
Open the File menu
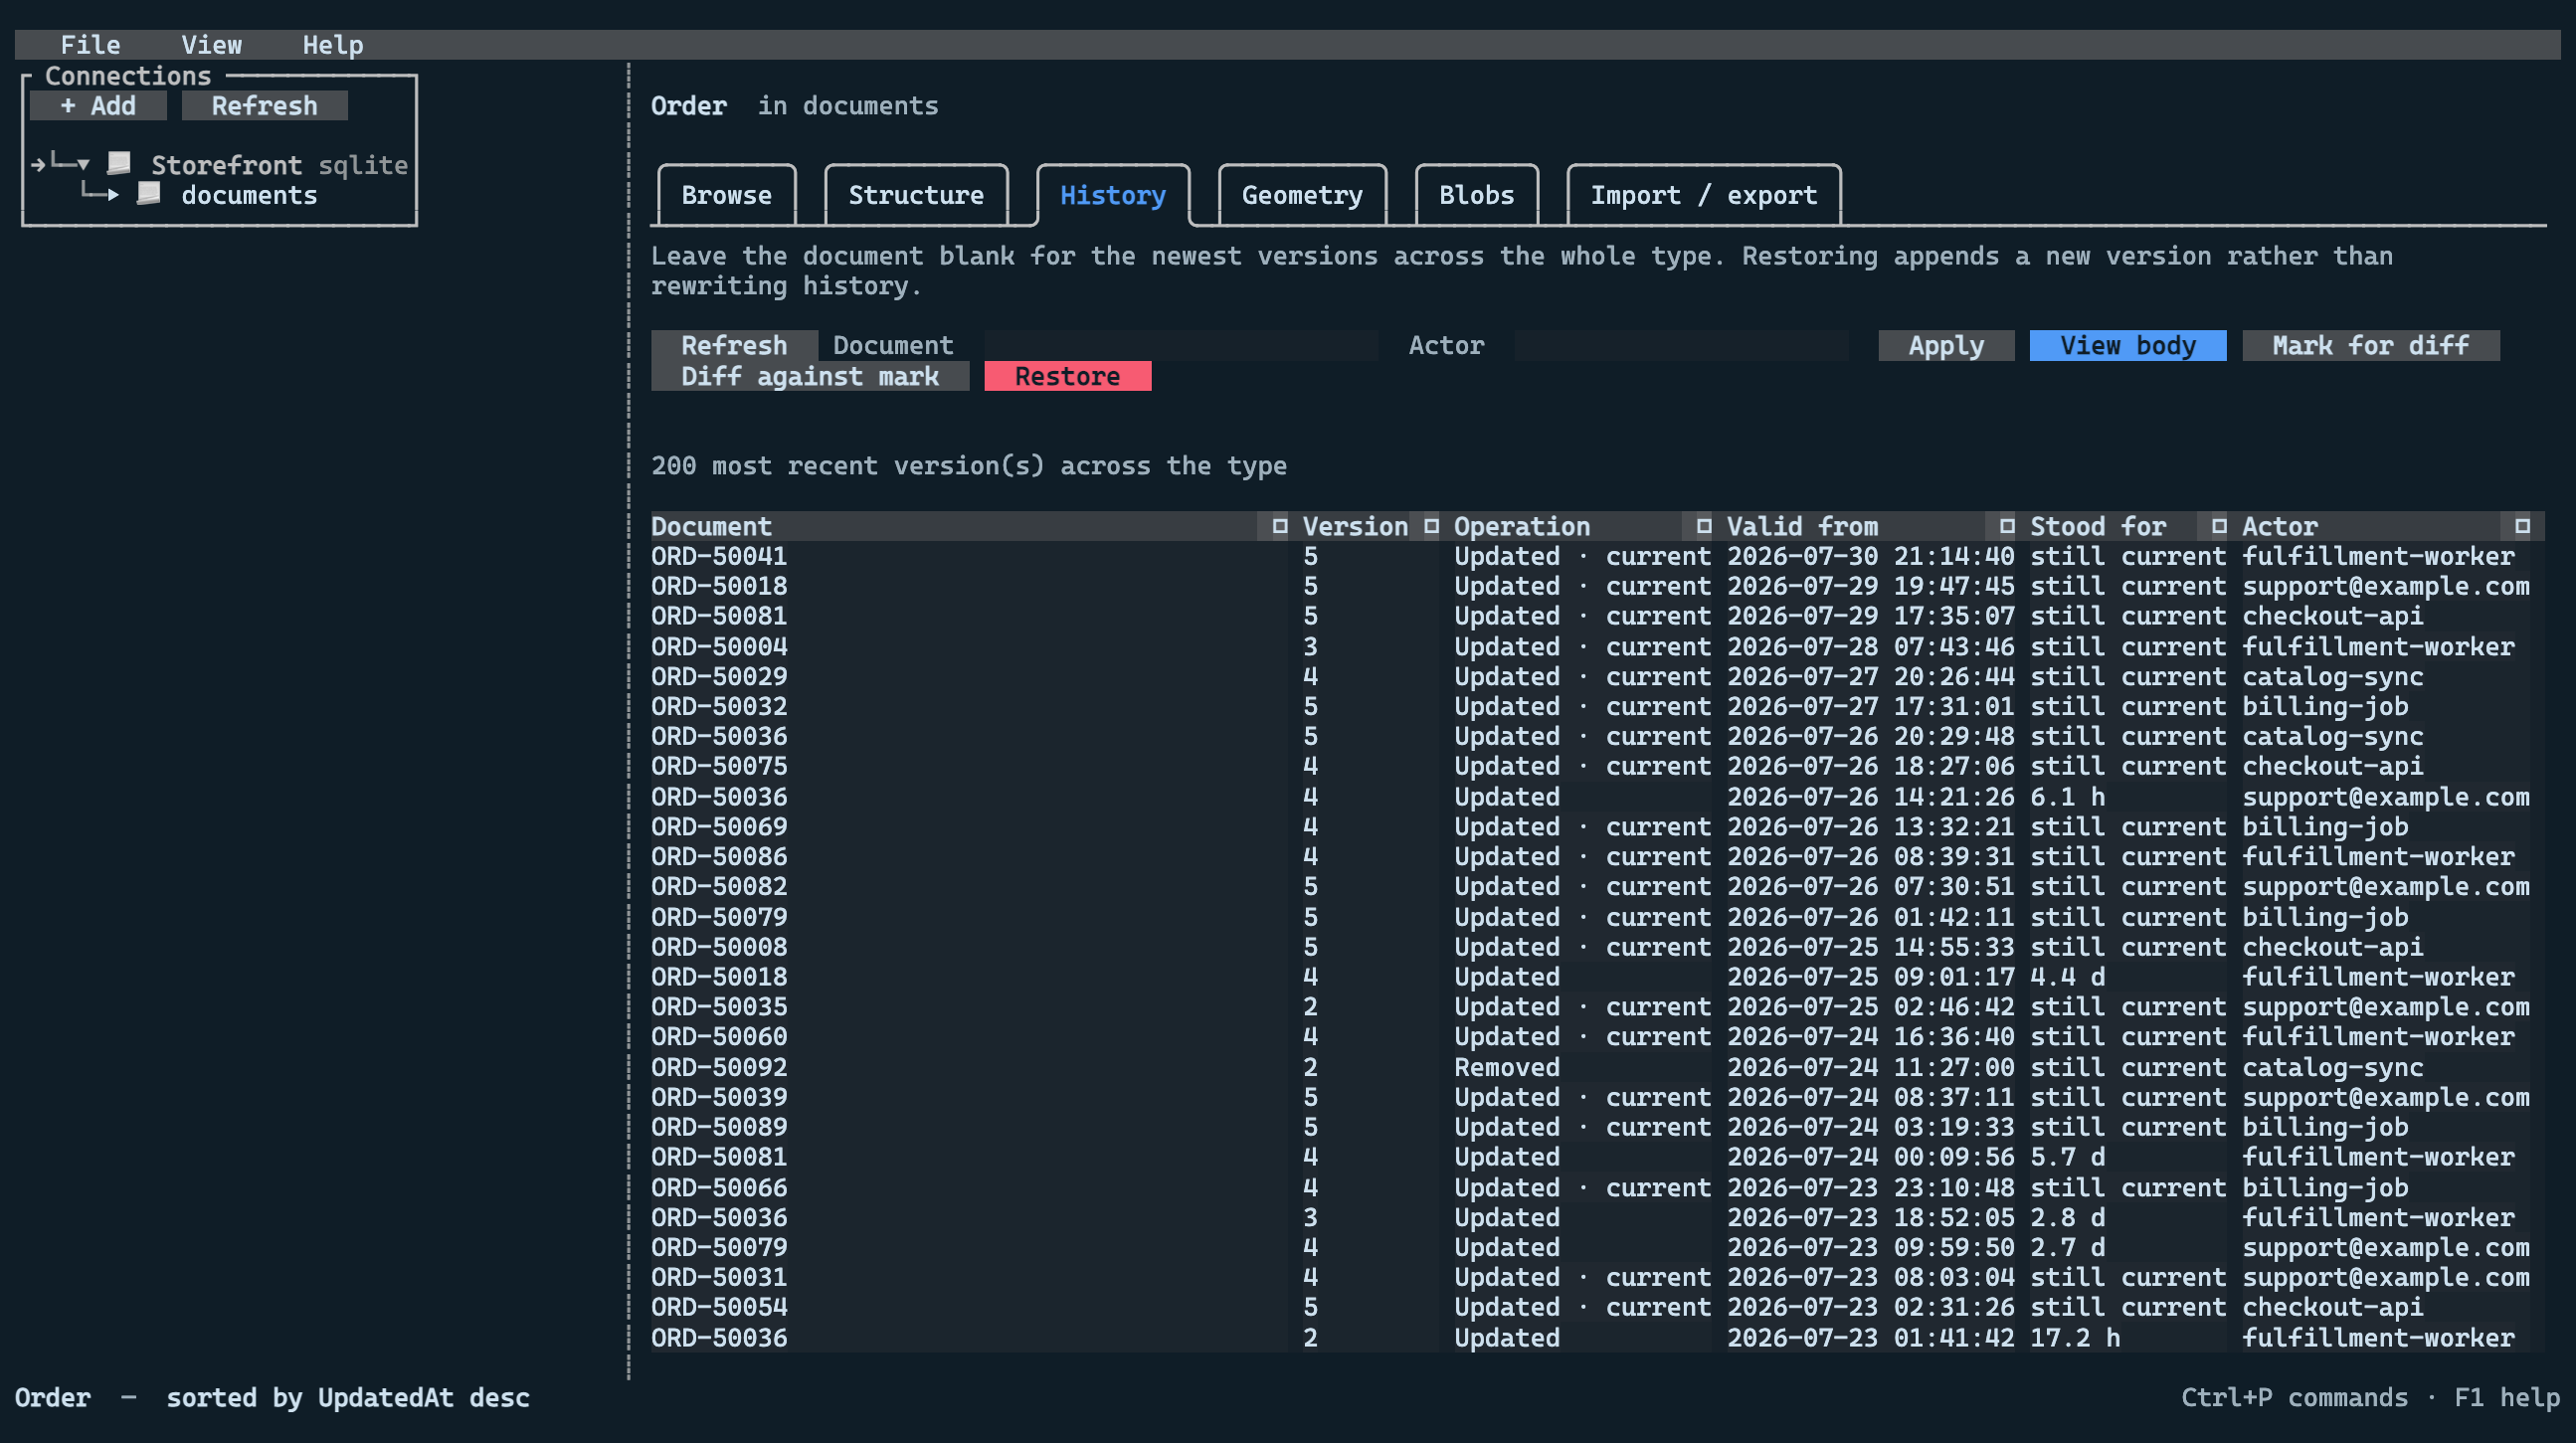click(x=90, y=45)
